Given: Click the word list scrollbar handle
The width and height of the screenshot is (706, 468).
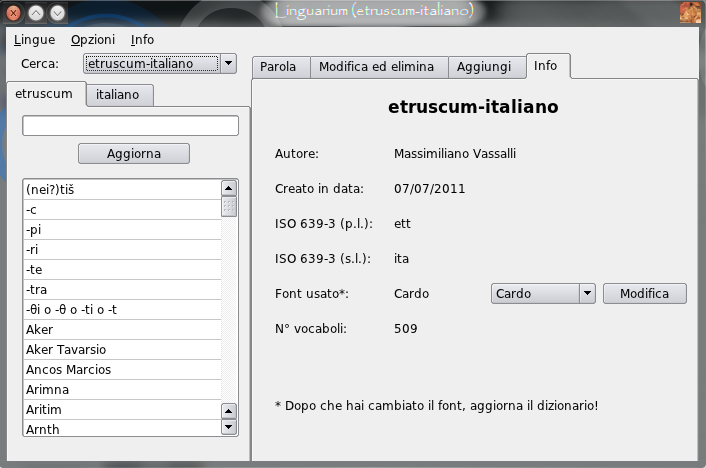Looking at the screenshot, I should (229, 206).
